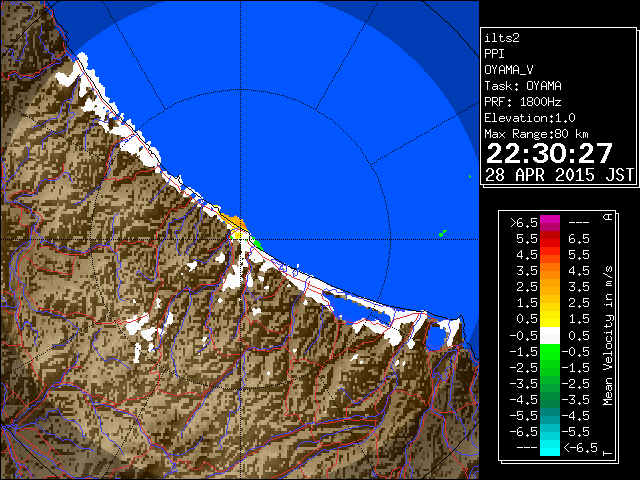Click the yellow echo patch at the radar site
Screen dimensions: 640x480
click(238, 235)
